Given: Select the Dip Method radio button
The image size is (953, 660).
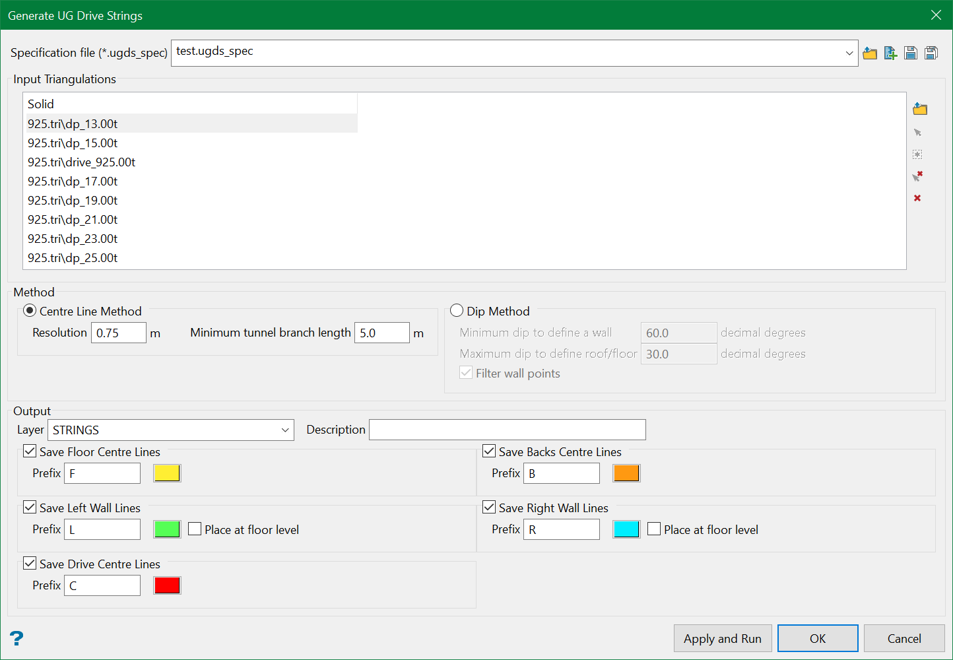Looking at the screenshot, I should [x=457, y=311].
